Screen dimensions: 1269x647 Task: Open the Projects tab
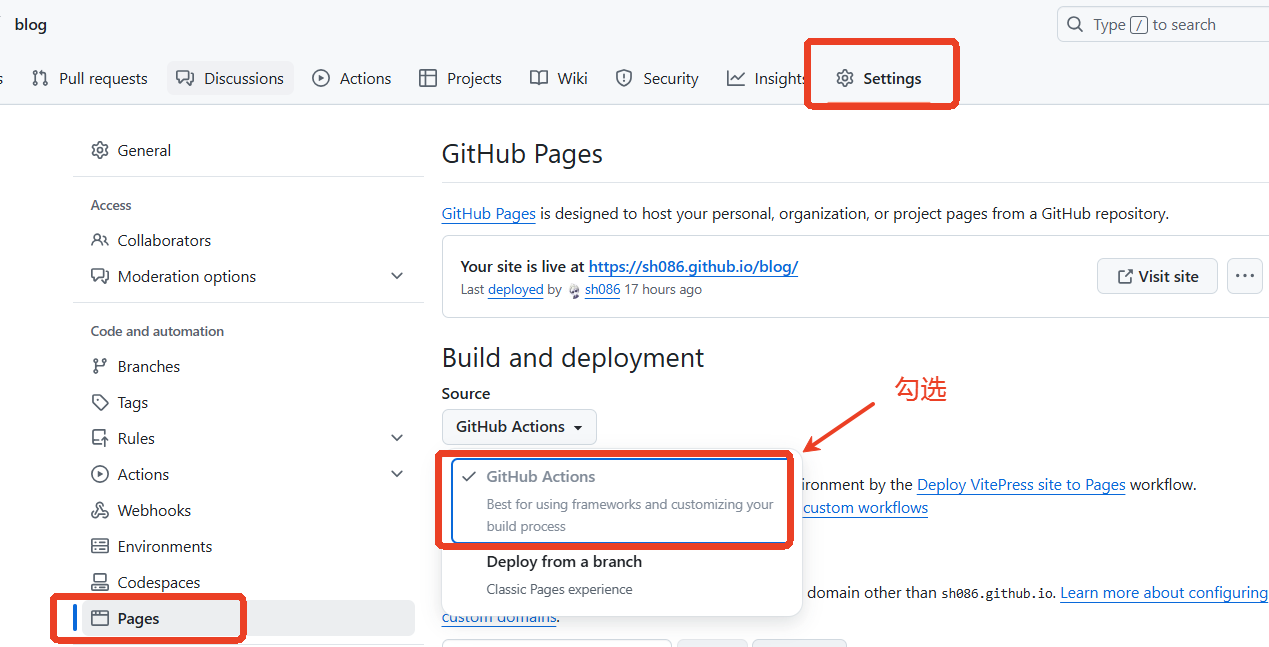pos(460,78)
